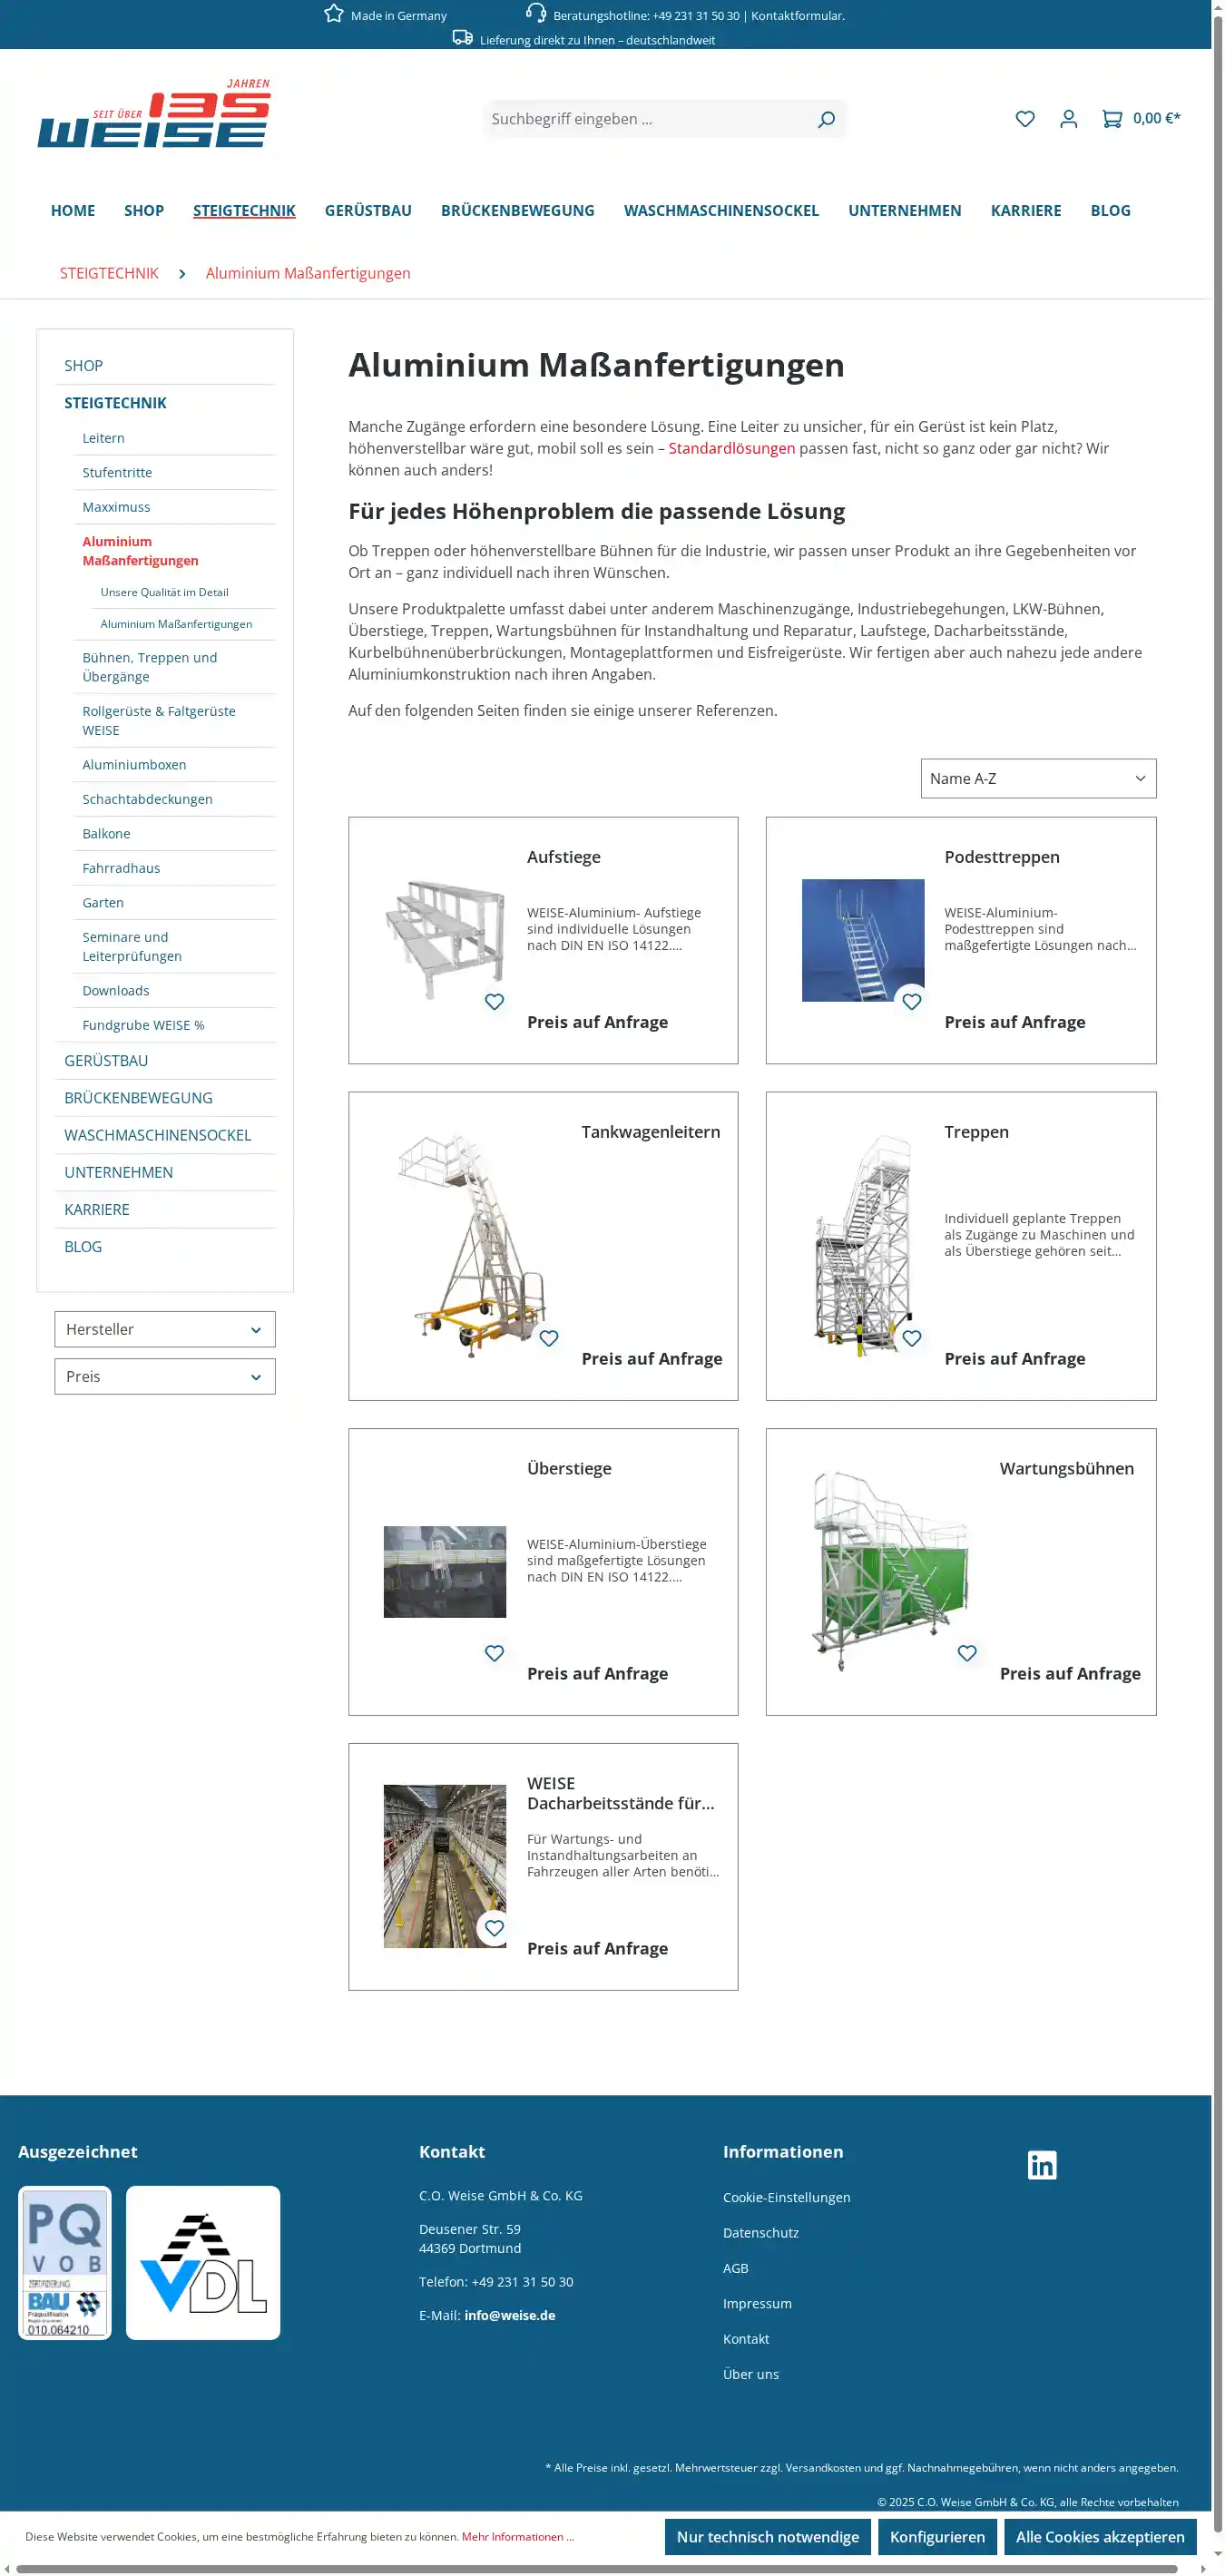The image size is (1225, 2576).
Task: Toggle wishlist heart on Aufstiege product
Action: (494, 1001)
